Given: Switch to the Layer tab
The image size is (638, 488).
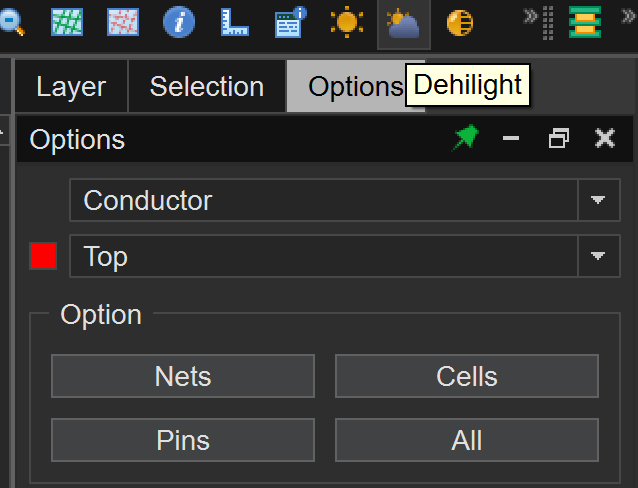Looking at the screenshot, I should coord(71,87).
